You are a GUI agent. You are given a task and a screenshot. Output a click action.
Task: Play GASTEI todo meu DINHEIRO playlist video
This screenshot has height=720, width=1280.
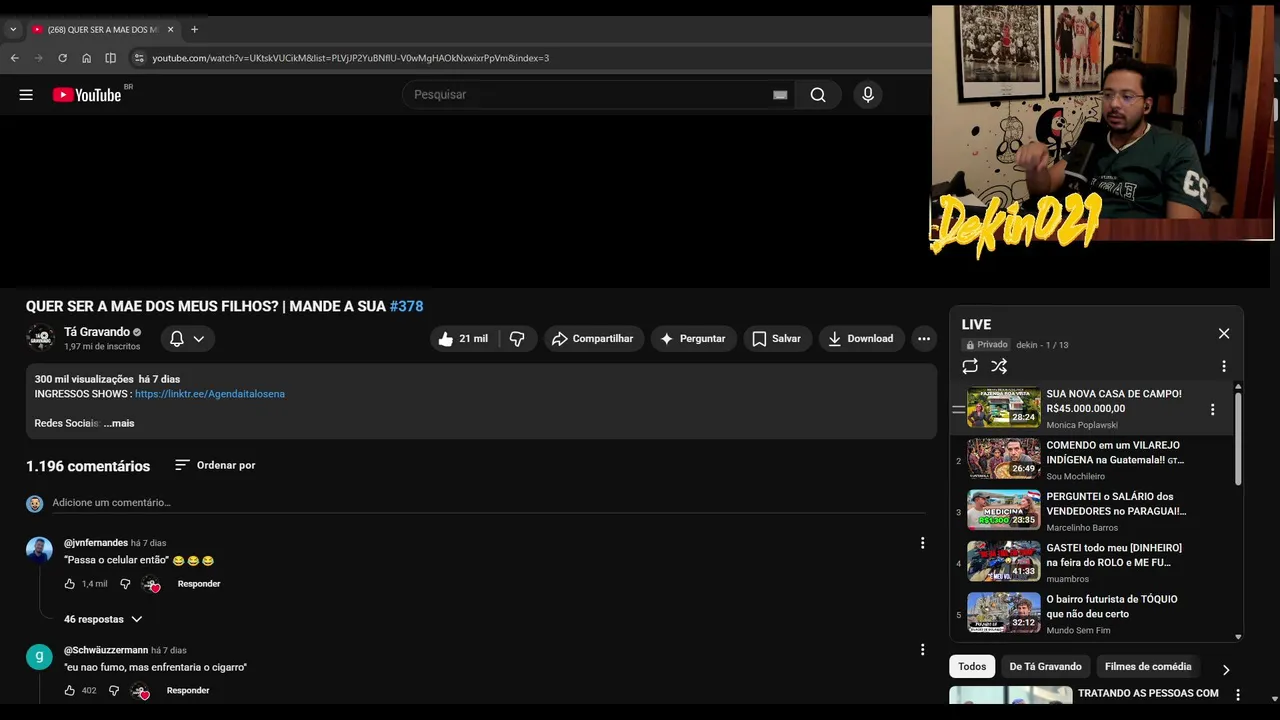1090,562
